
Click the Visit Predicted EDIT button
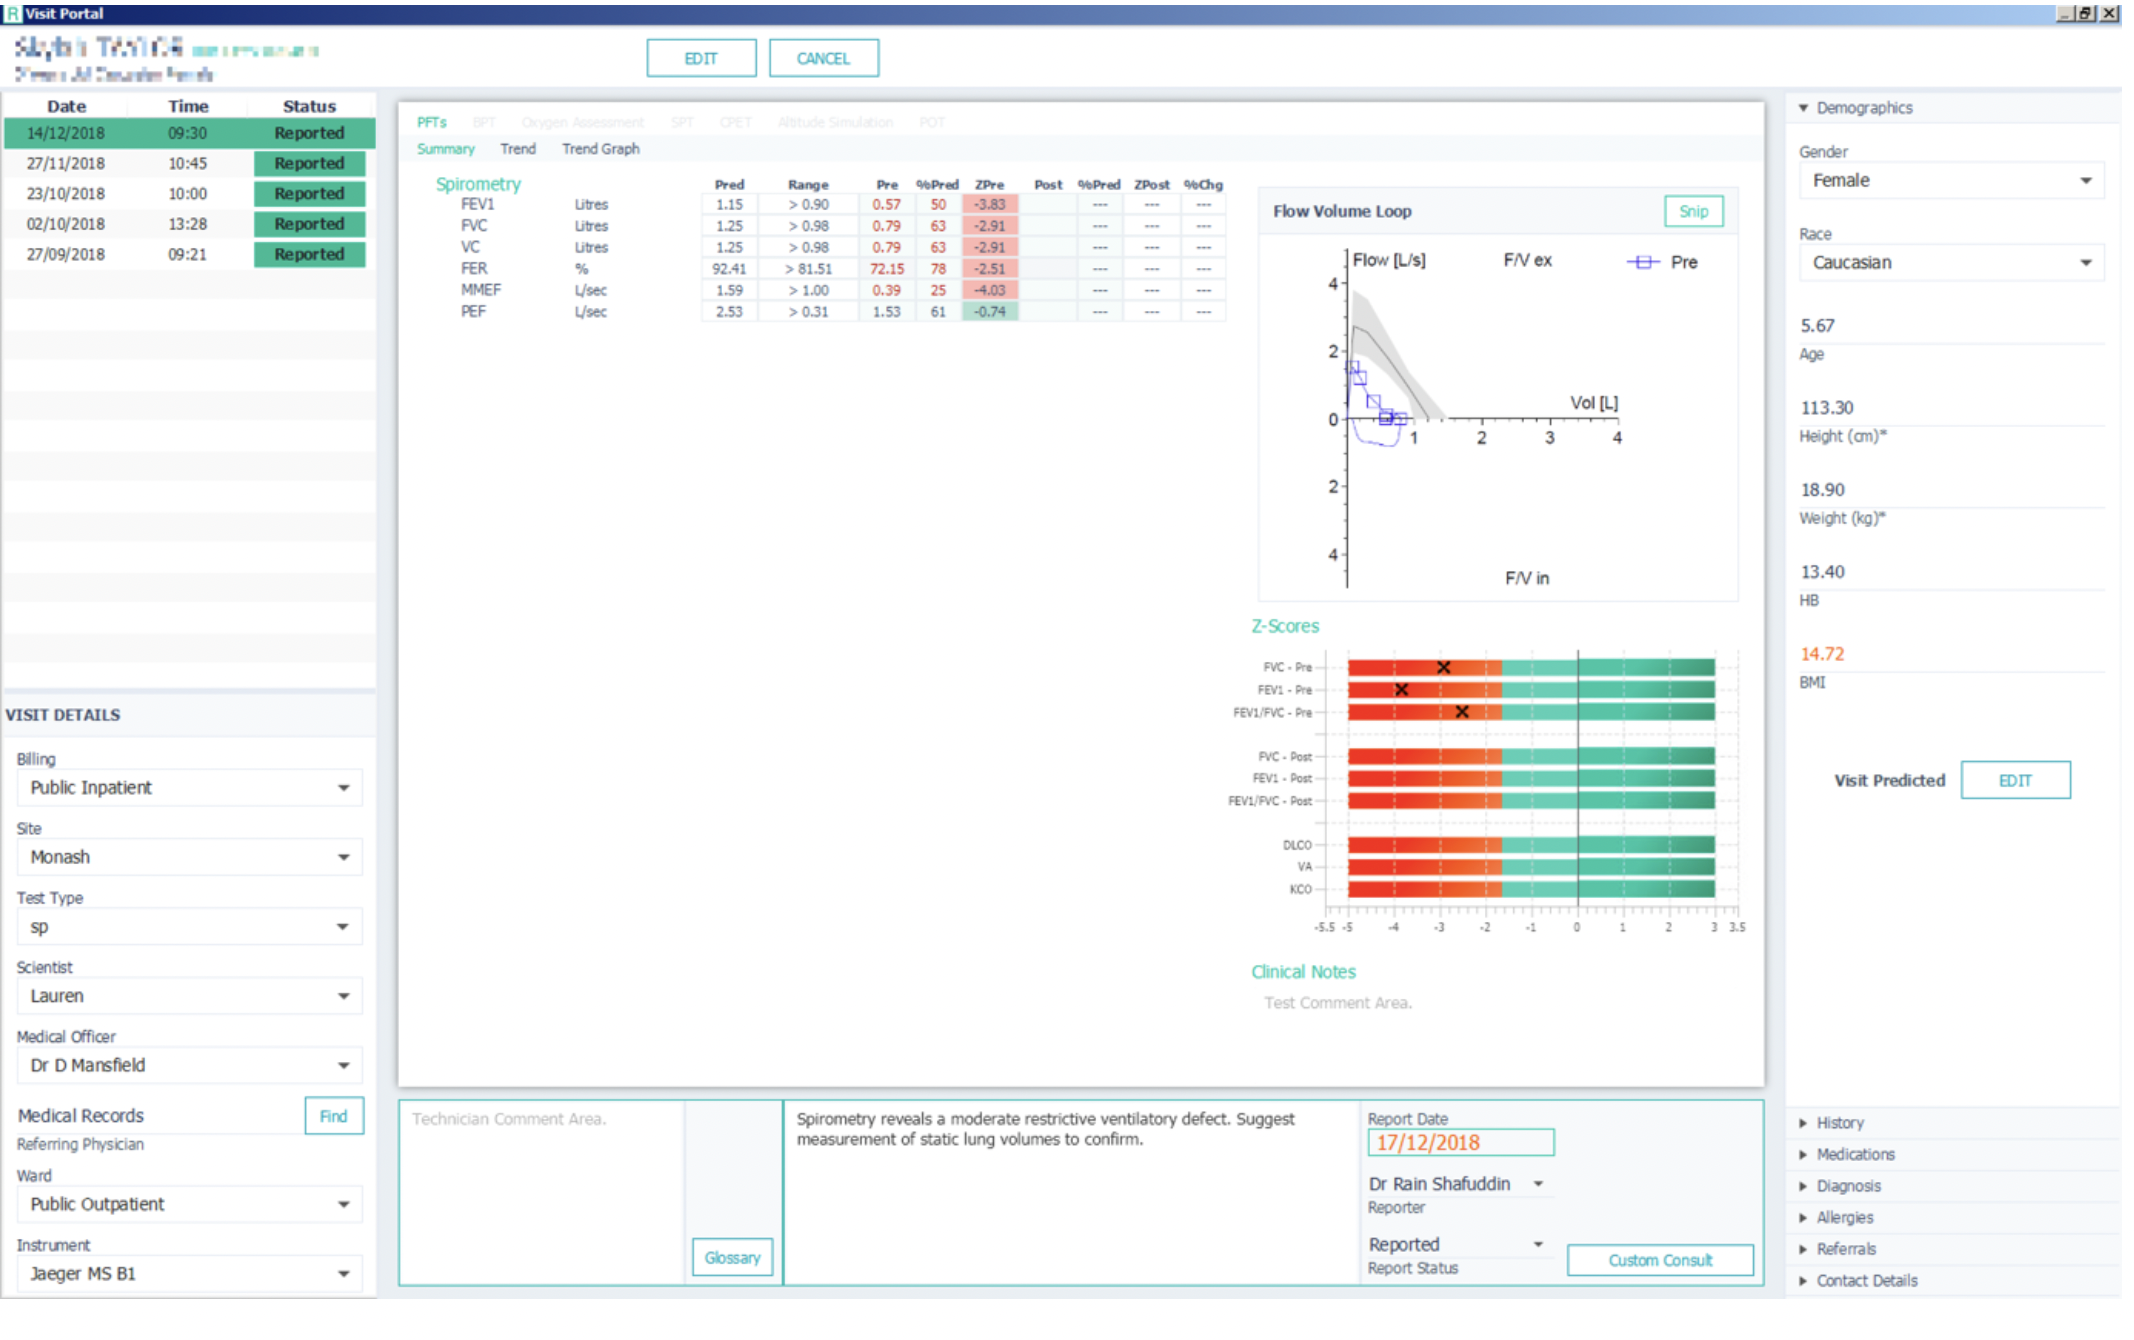tap(2014, 781)
